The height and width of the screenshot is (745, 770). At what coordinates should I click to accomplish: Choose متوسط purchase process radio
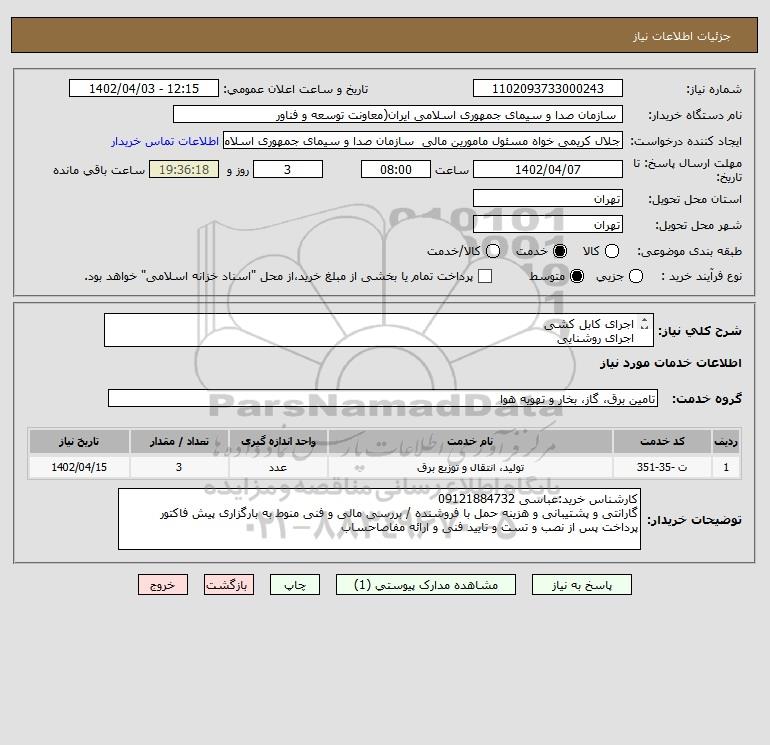[577, 276]
